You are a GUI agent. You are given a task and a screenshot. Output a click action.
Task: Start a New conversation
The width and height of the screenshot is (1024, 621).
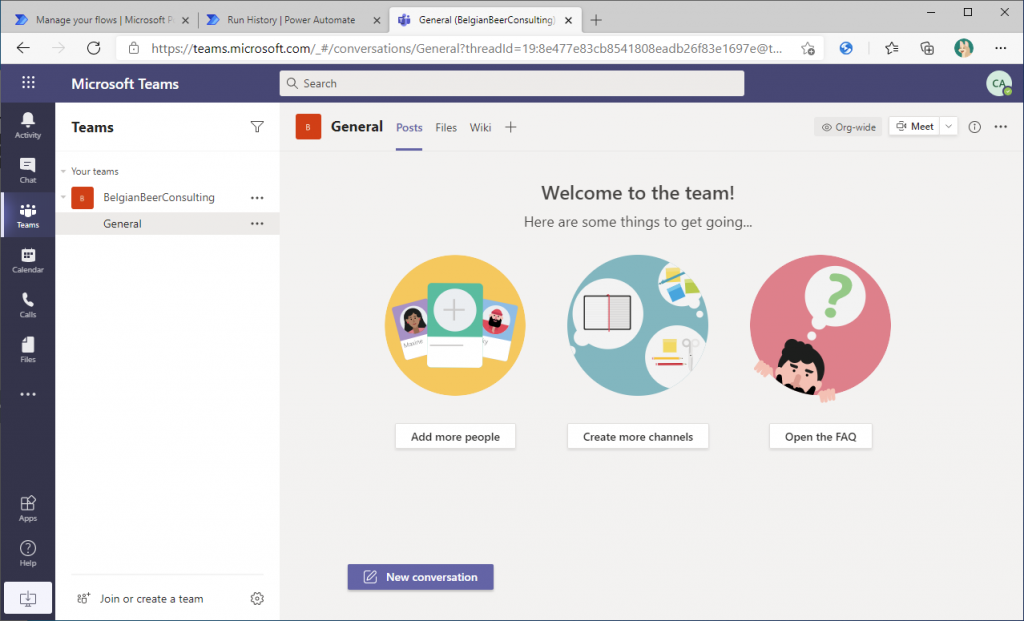[x=421, y=577]
